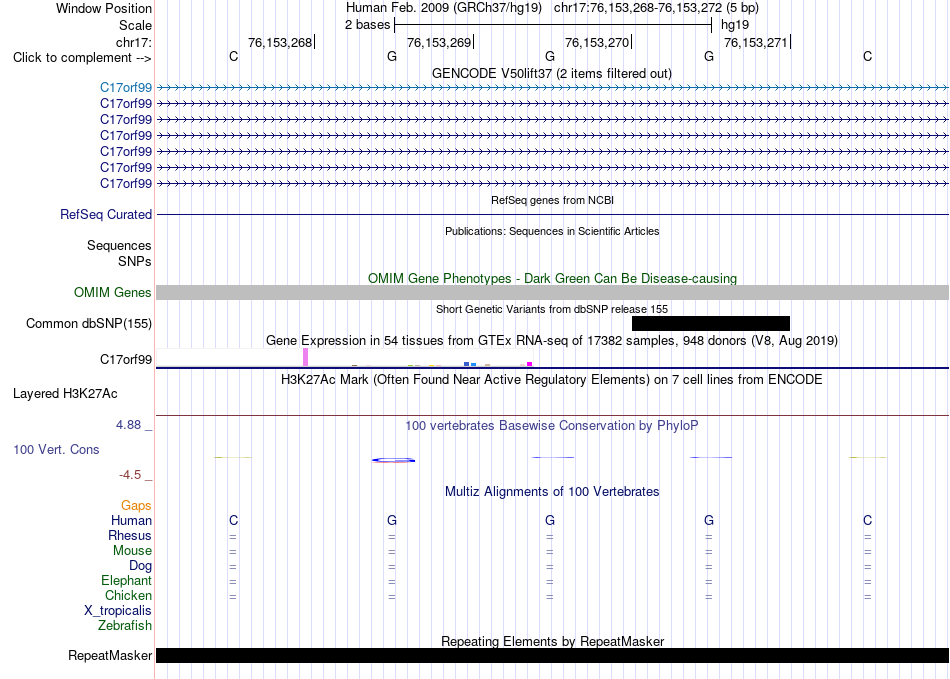Select the 'Human' species row label

[131, 520]
